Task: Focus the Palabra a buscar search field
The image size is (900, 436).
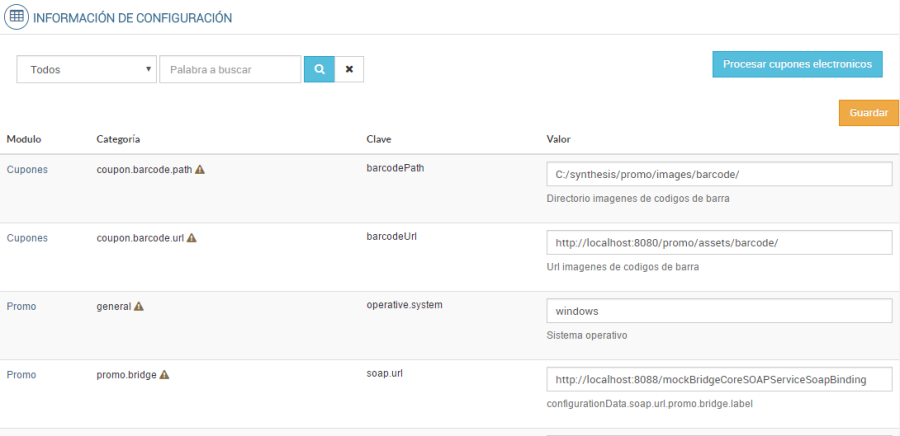Action: (230, 69)
